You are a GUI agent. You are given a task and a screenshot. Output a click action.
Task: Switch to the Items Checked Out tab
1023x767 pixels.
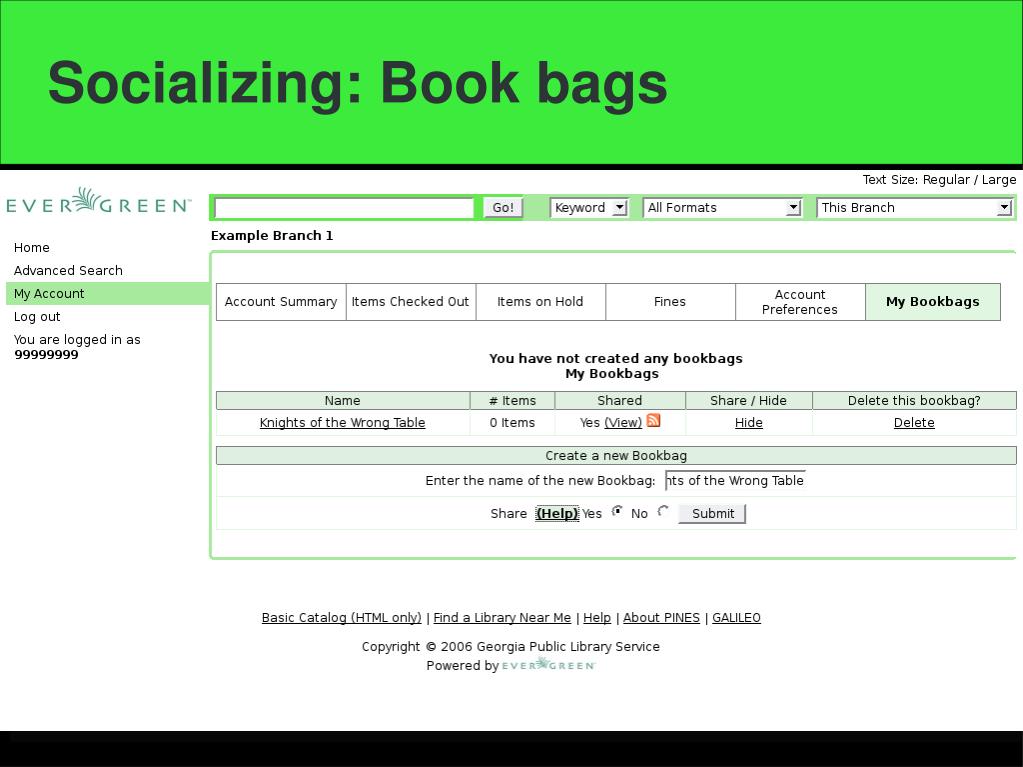click(410, 302)
